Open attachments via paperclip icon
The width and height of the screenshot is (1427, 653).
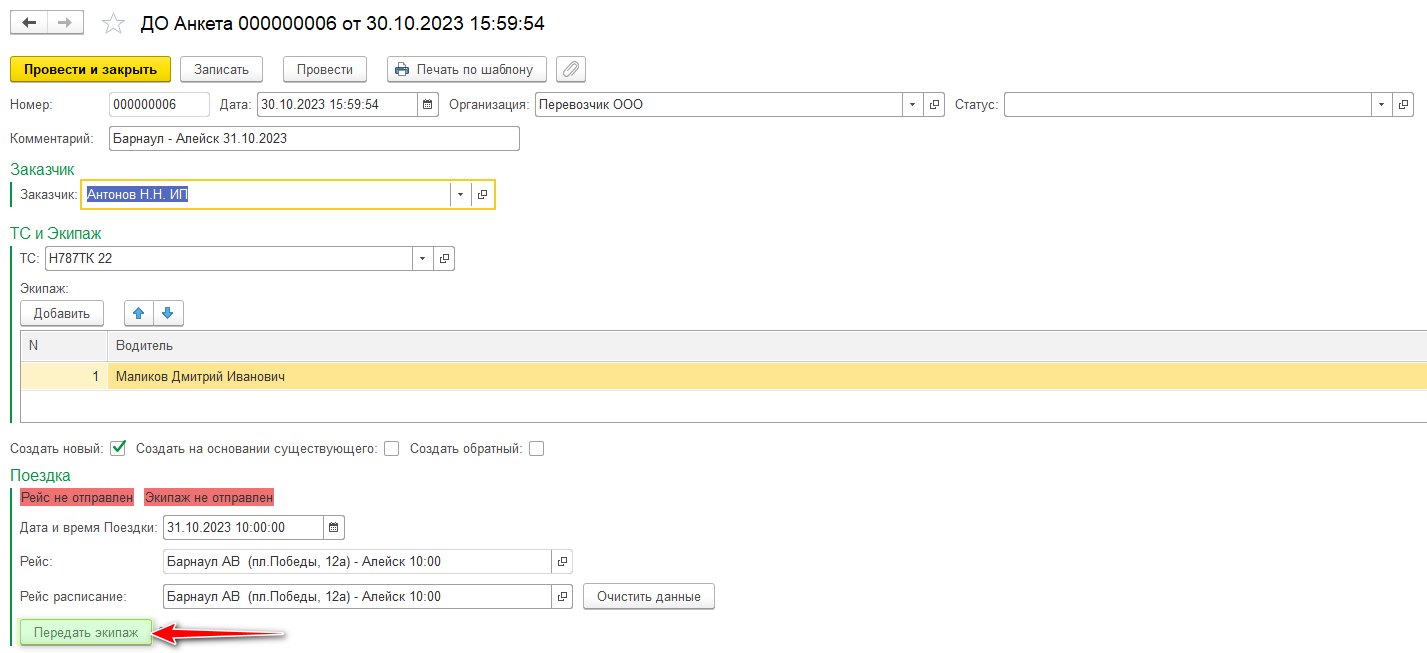pyautogui.click(x=571, y=69)
